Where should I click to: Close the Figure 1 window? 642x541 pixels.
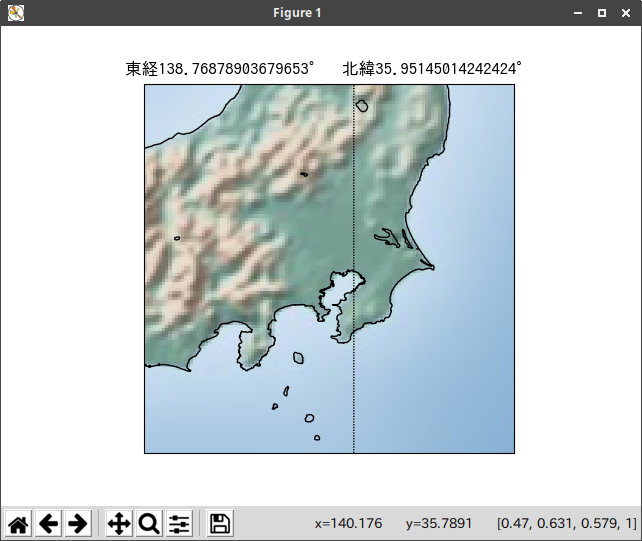626,13
